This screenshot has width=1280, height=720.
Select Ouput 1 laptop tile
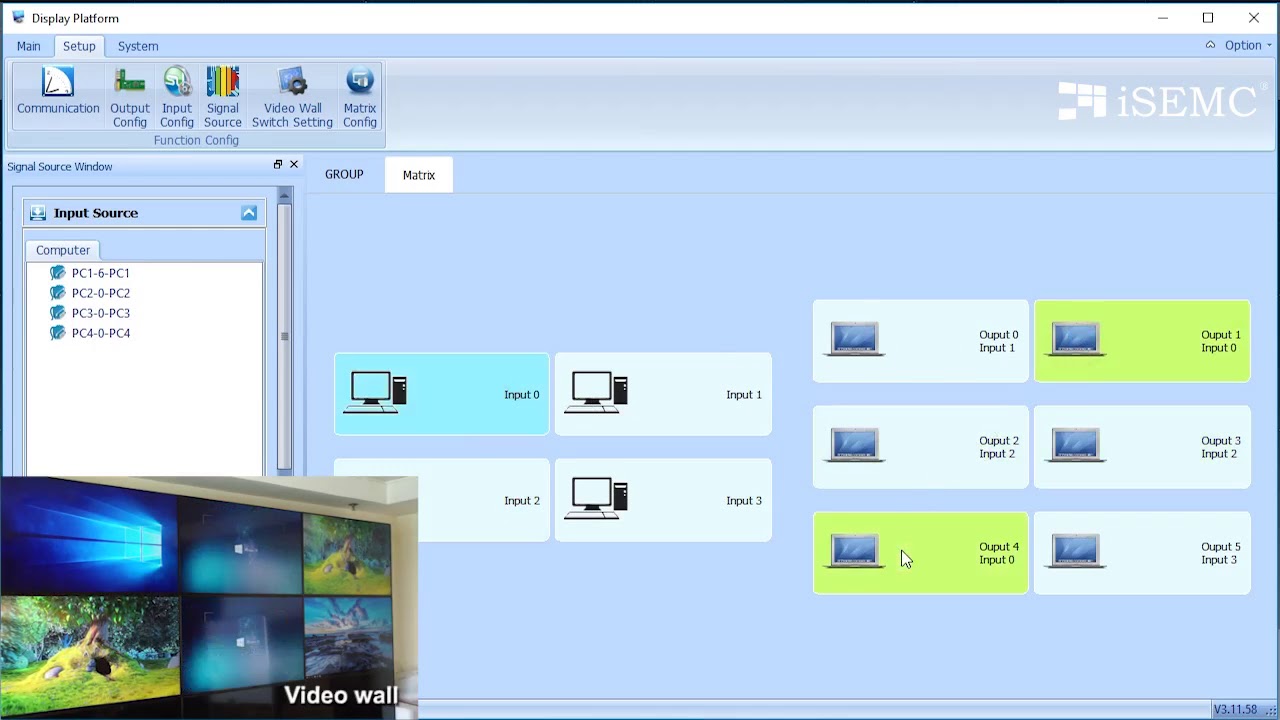[x=1142, y=341]
